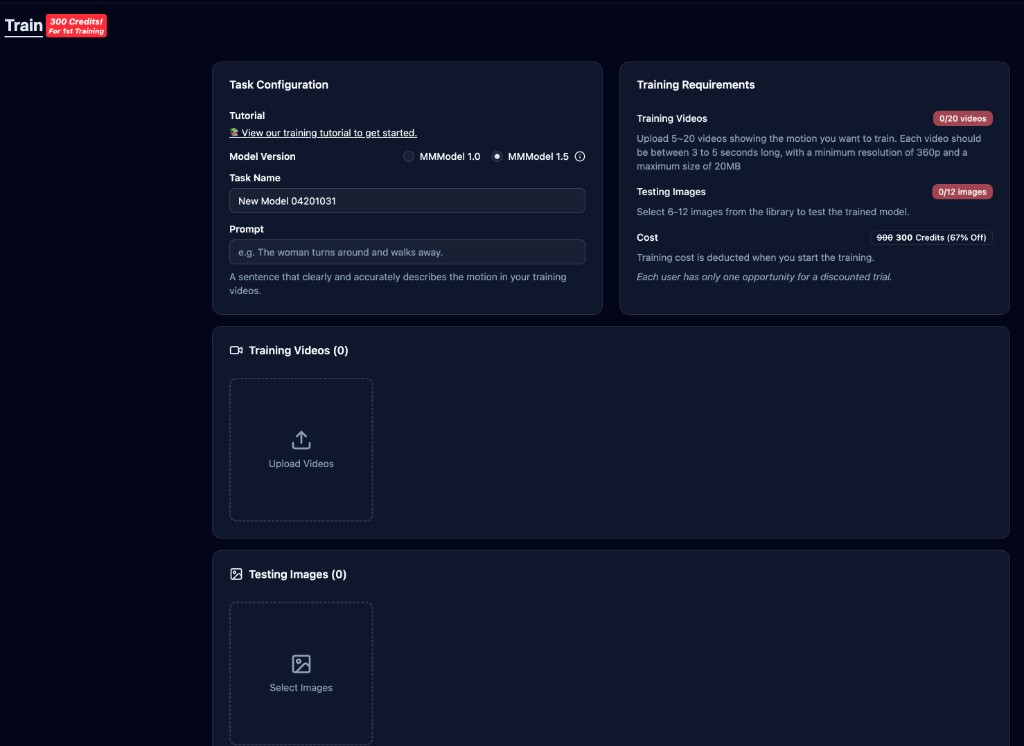Open the training tutorial link
1024x746 pixels.
(329, 133)
